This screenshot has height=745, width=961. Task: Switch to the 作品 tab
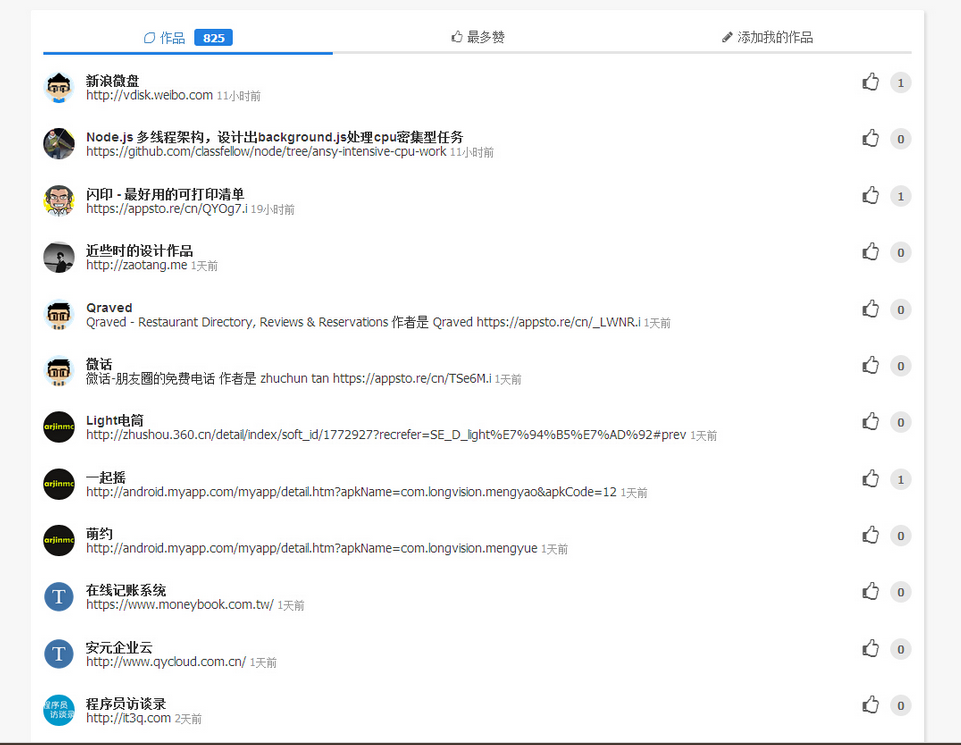pos(188,38)
